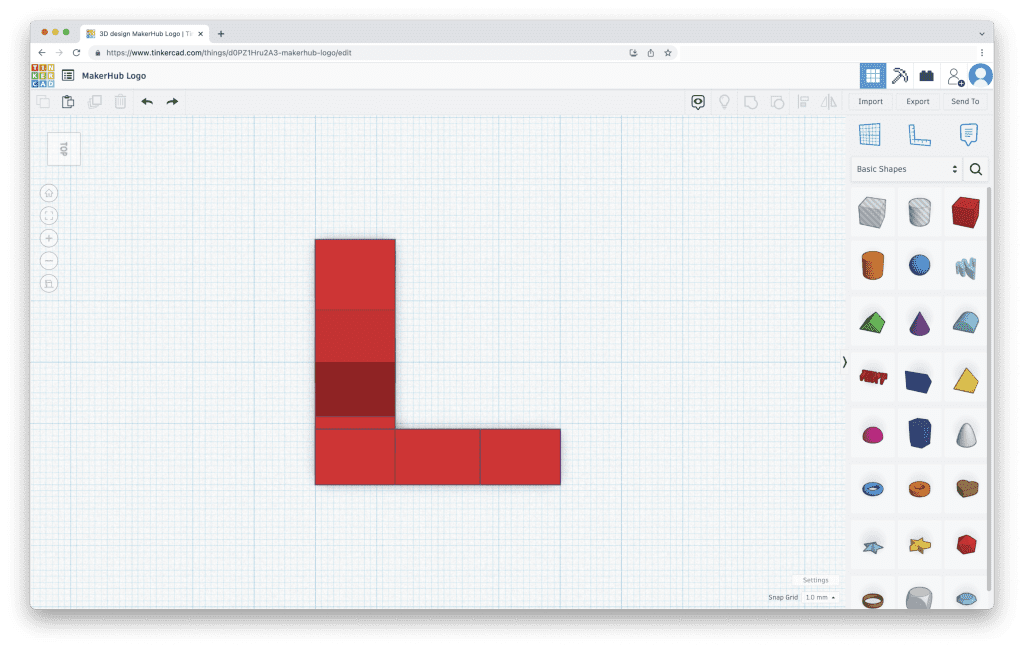Switch to 3D design grid view
The width and height of the screenshot is (1024, 649).
coord(872,75)
